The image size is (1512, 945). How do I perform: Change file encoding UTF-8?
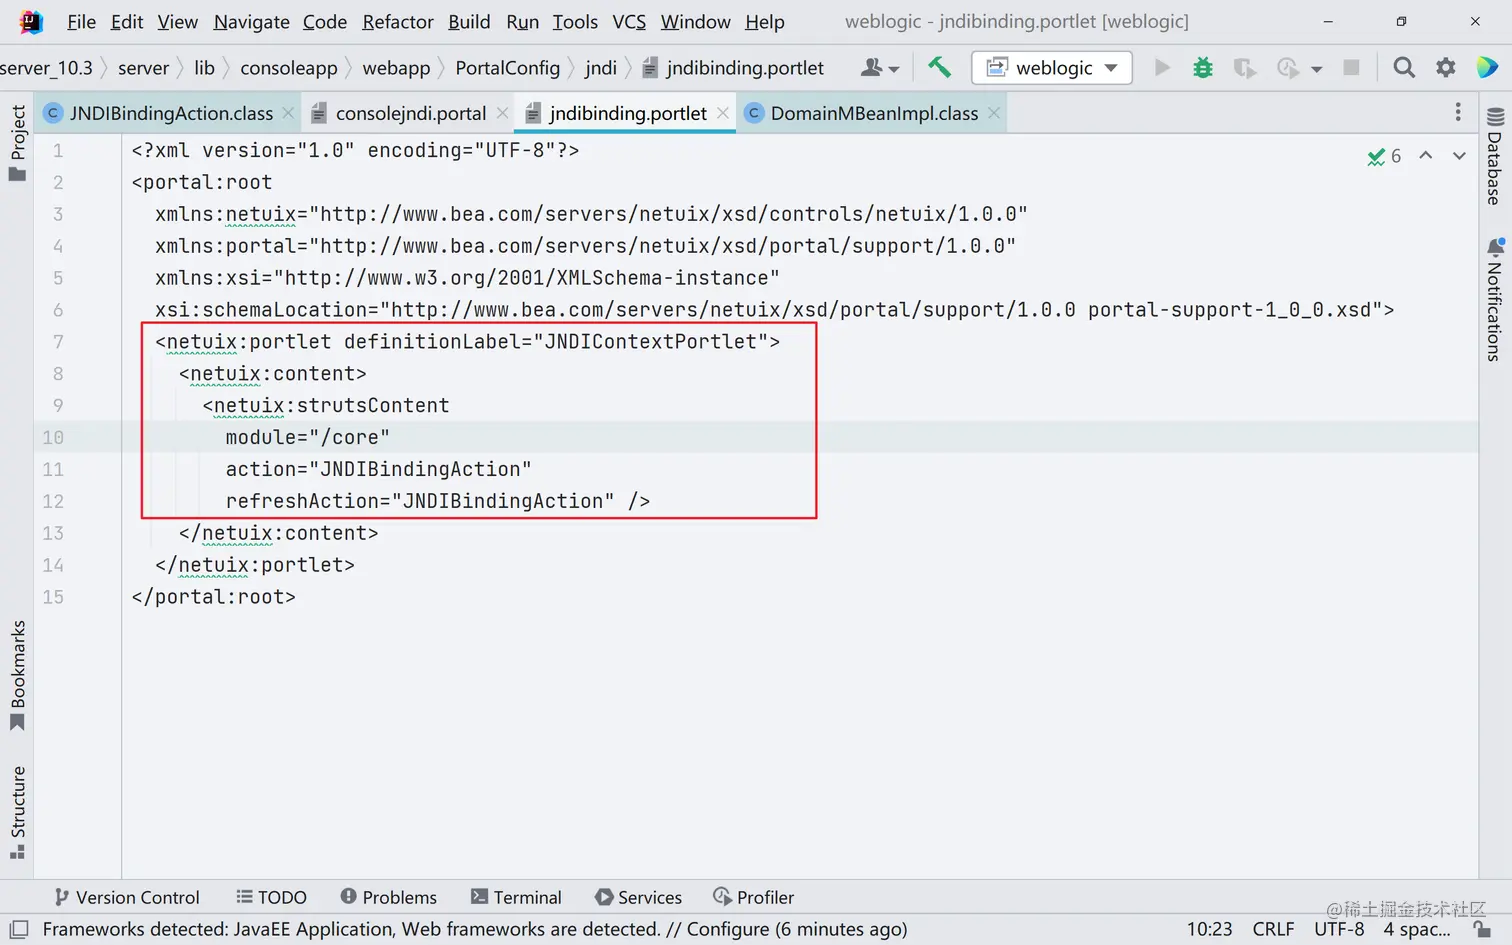tap(1339, 929)
